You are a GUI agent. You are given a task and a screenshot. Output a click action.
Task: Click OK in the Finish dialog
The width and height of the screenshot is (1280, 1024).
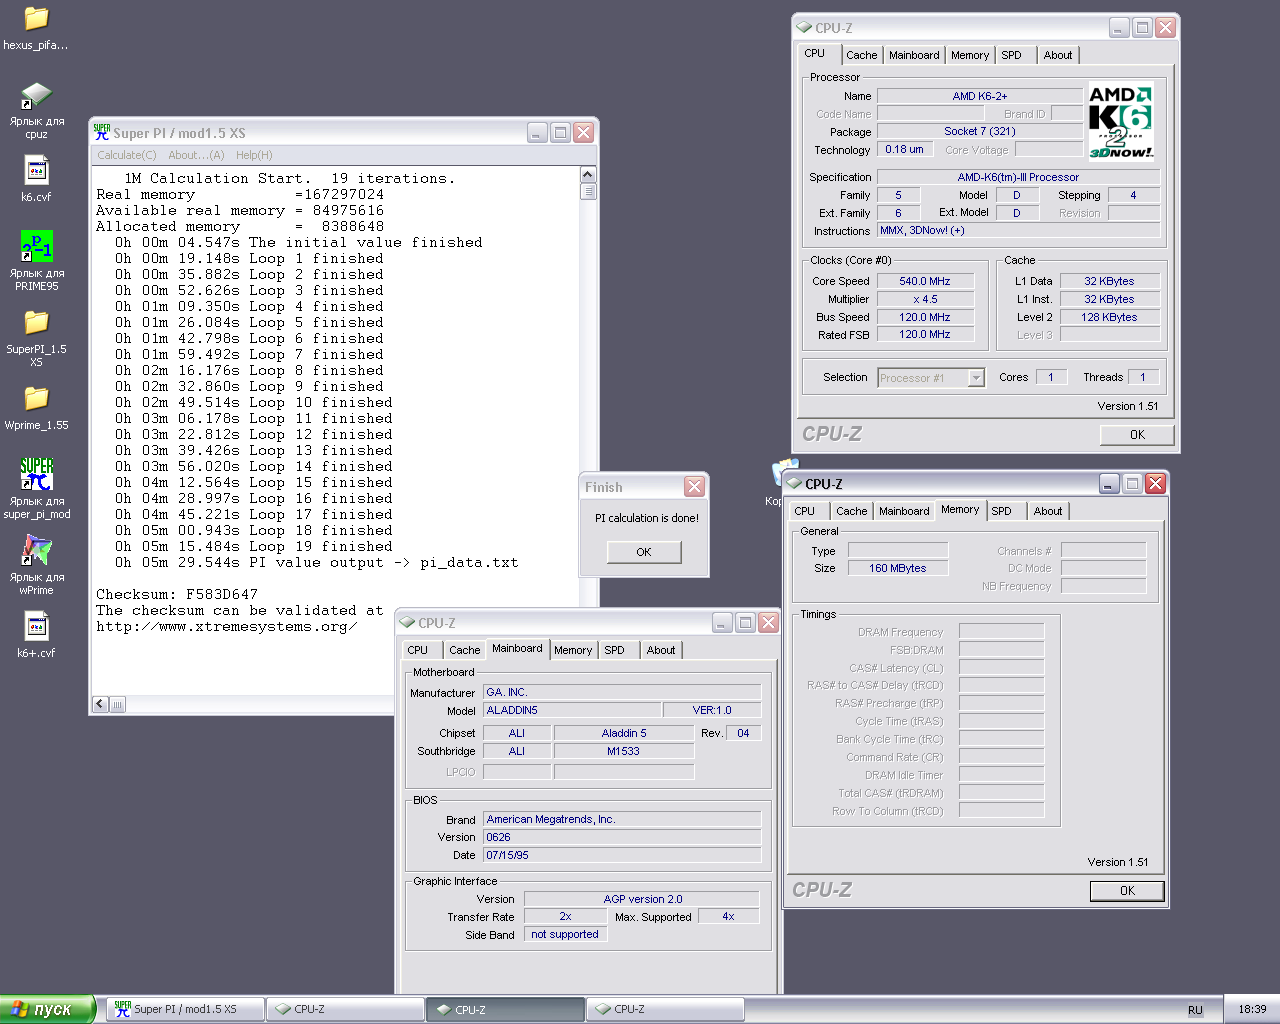coord(644,552)
